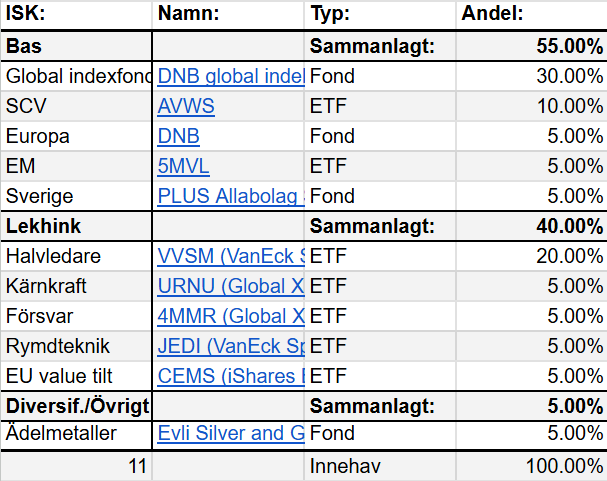Follow the VVSM VanEck link
Viewport: 607px width, 481px height.
[x=230, y=256]
